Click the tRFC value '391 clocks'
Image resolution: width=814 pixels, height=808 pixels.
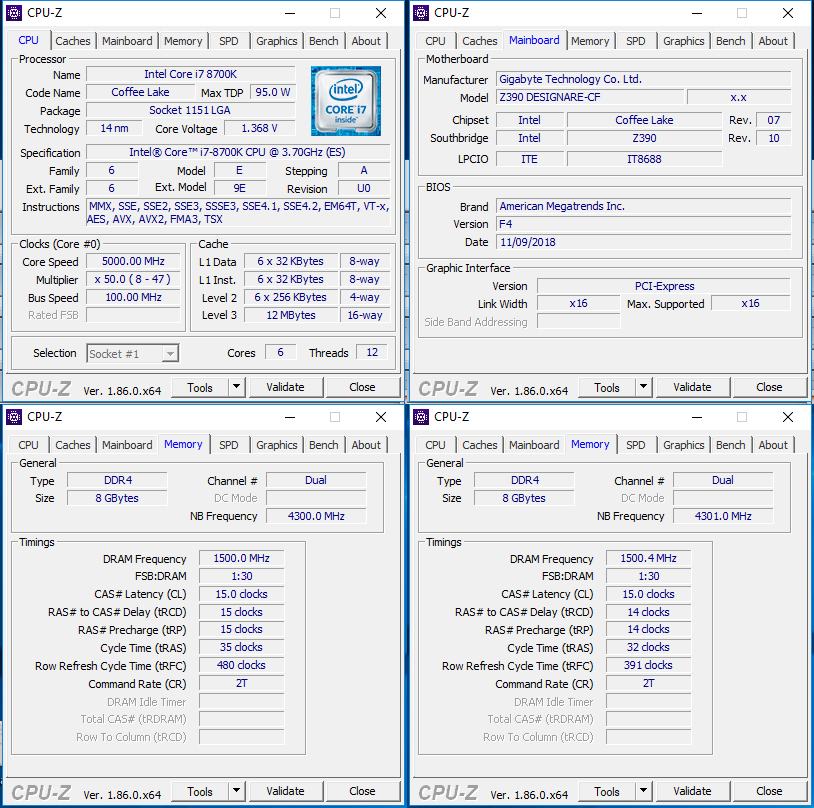click(648, 665)
